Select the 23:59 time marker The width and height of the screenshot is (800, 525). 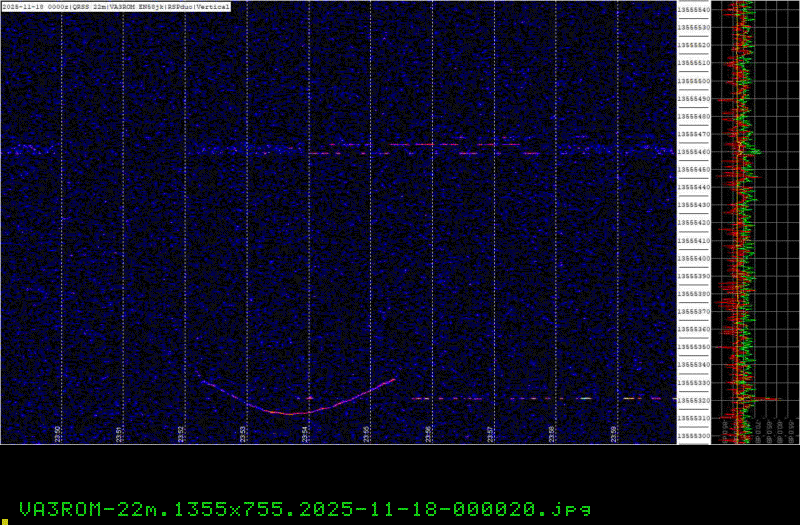[613, 432]
